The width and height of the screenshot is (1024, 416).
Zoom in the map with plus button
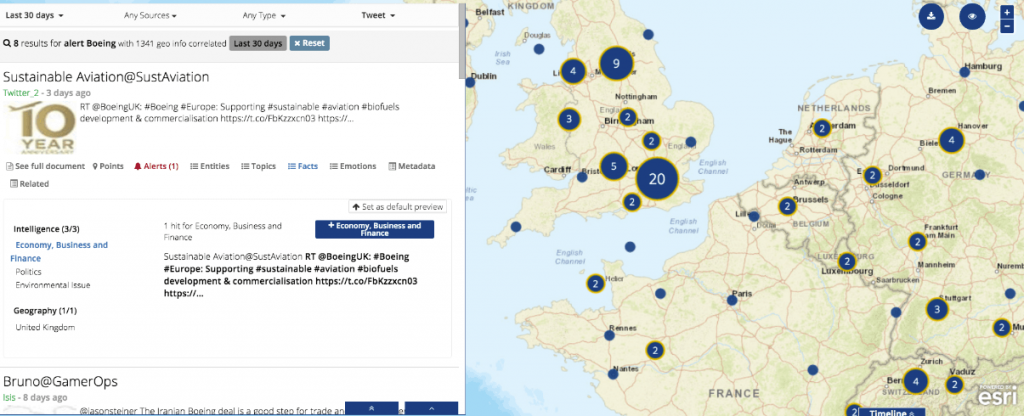click(1006, 12)
